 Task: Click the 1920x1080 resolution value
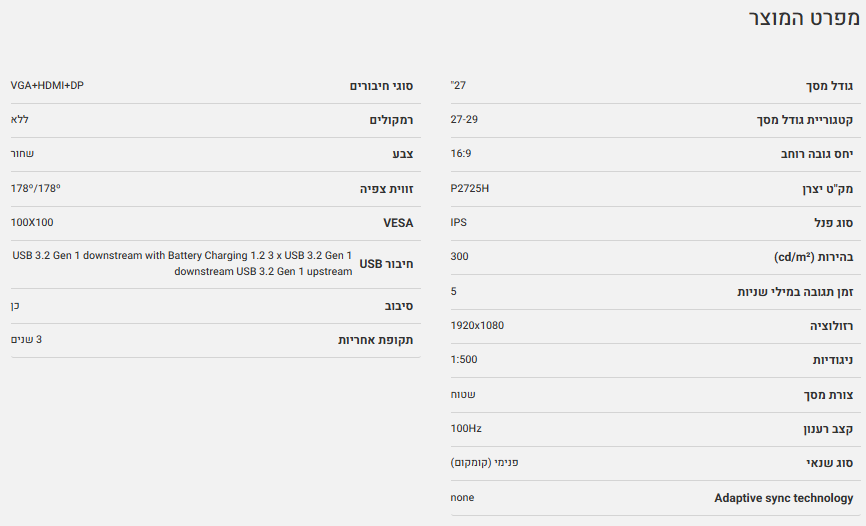coord(477,325)
